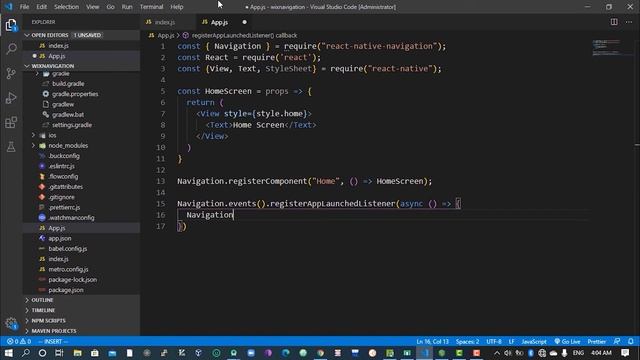Open .gitignore file
Image resolution: width=640 pixels, height=360 pixels.
point(62,197)
